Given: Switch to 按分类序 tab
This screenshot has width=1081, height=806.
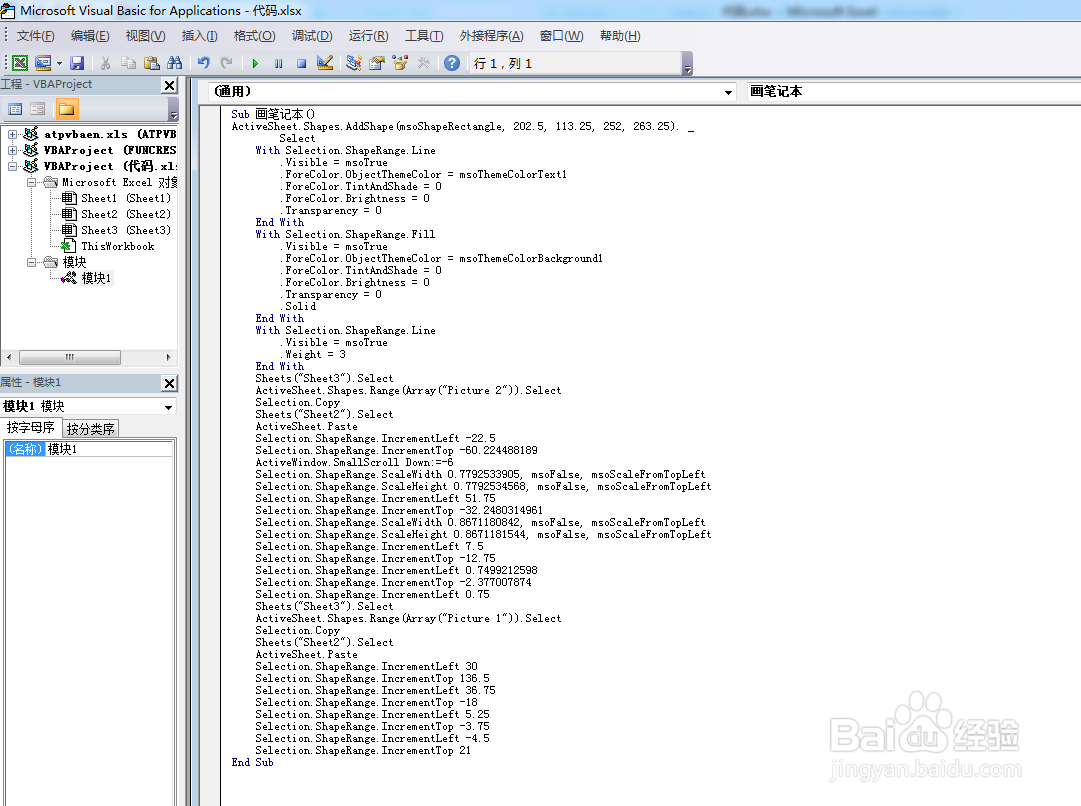Looking at the screenshot, I should (x=90, y=429).
